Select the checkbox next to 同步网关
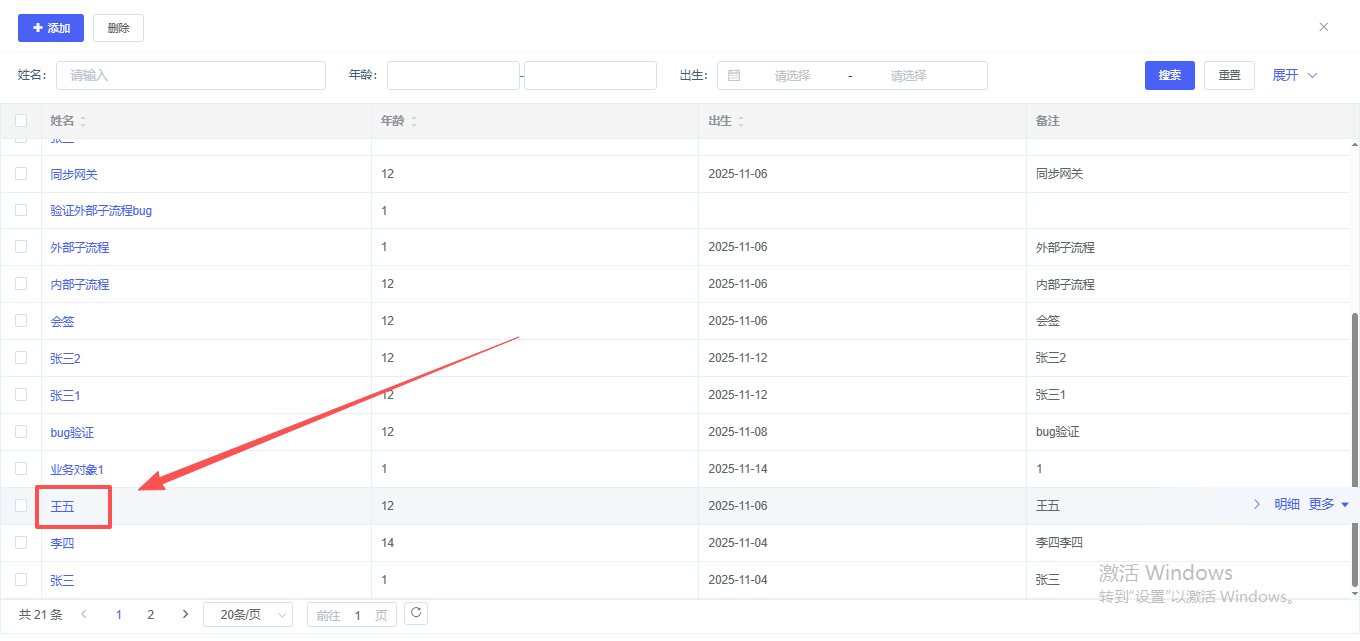 [21, 174]
